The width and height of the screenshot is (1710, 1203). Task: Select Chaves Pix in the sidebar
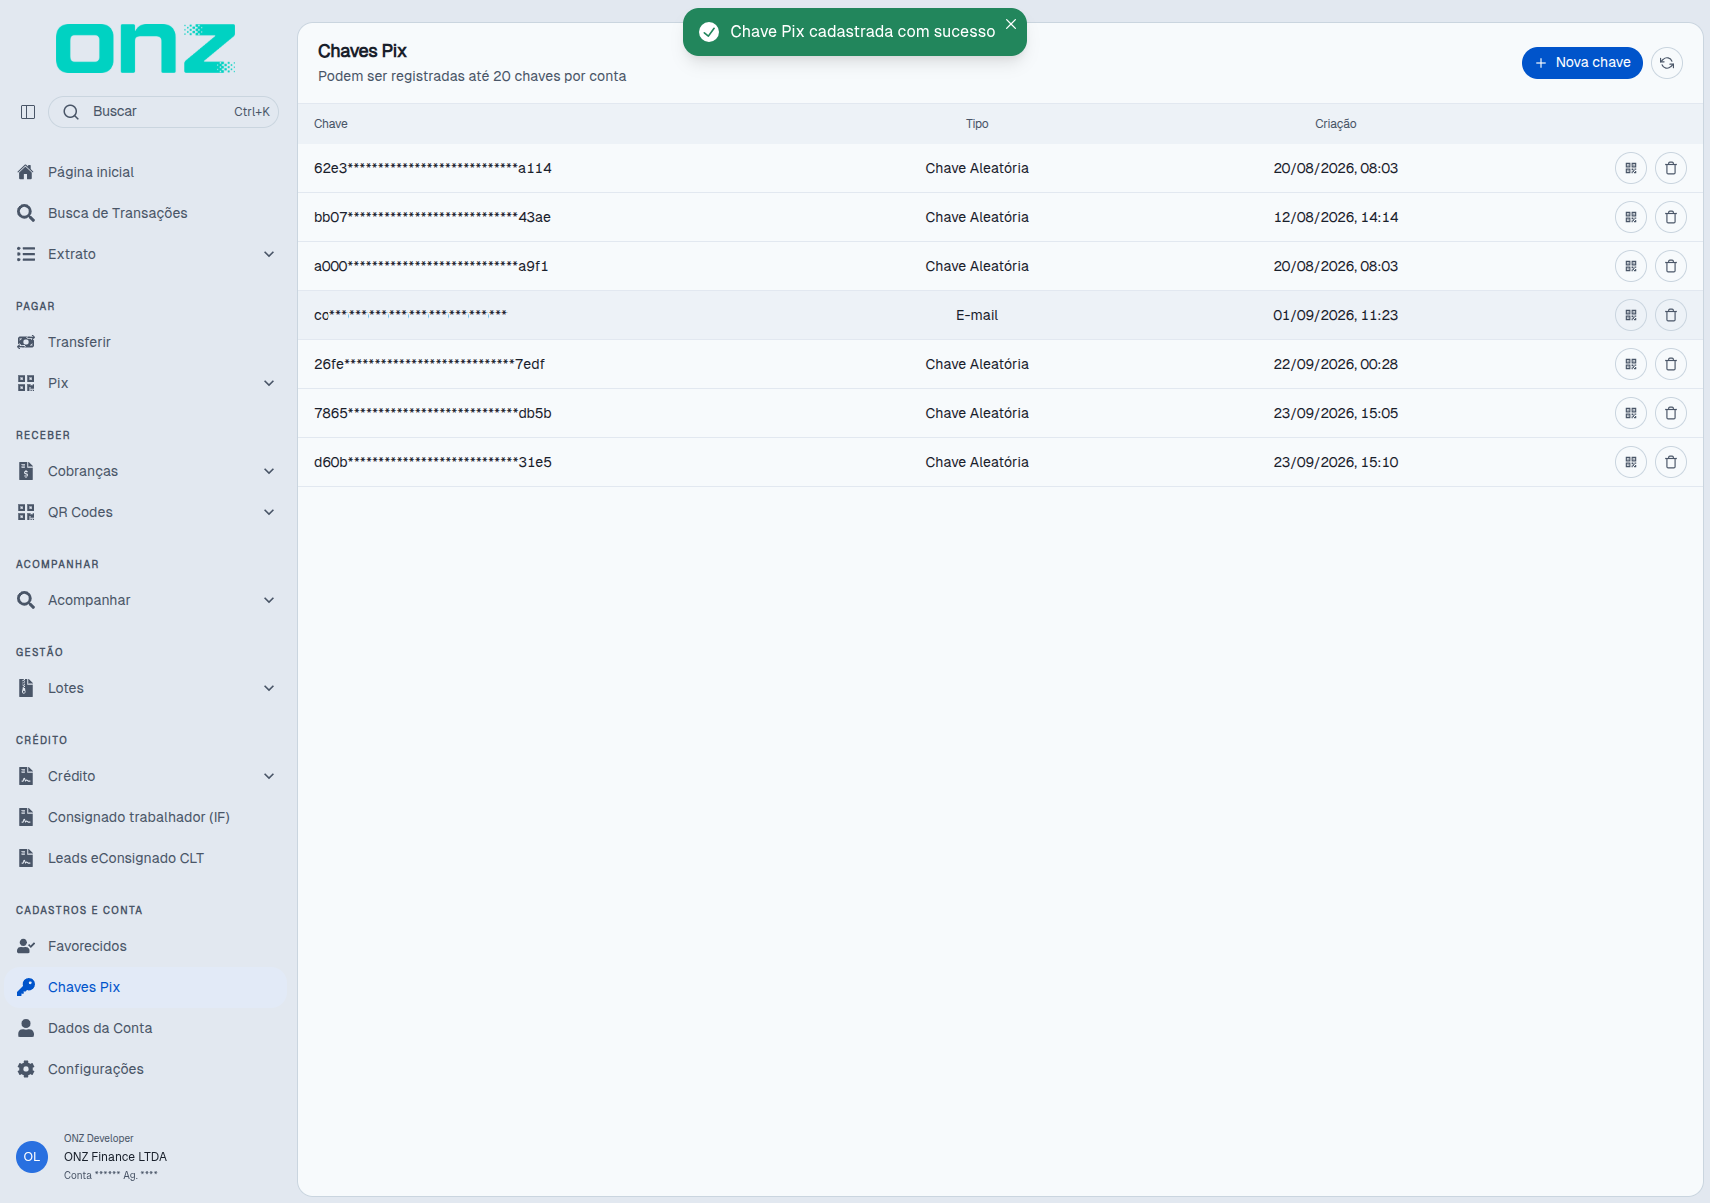click(x=146, y=987)
